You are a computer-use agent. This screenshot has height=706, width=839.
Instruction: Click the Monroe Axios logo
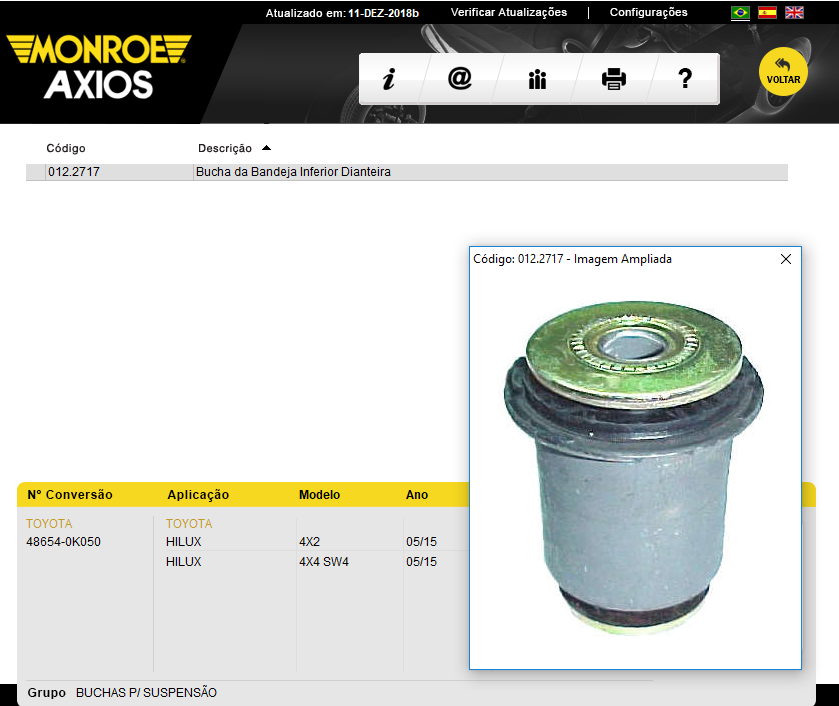[98, 66]
